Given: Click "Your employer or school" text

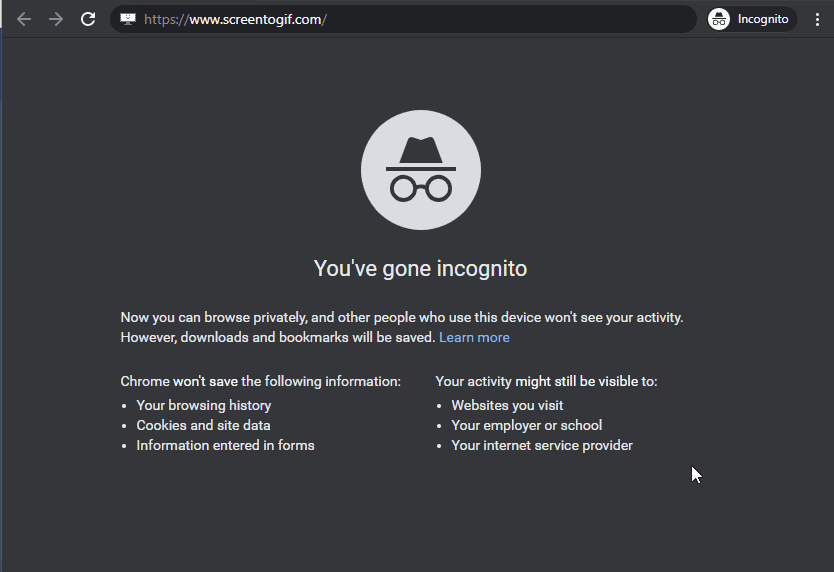Looking at the screenshot, I should tap(526, 425).
